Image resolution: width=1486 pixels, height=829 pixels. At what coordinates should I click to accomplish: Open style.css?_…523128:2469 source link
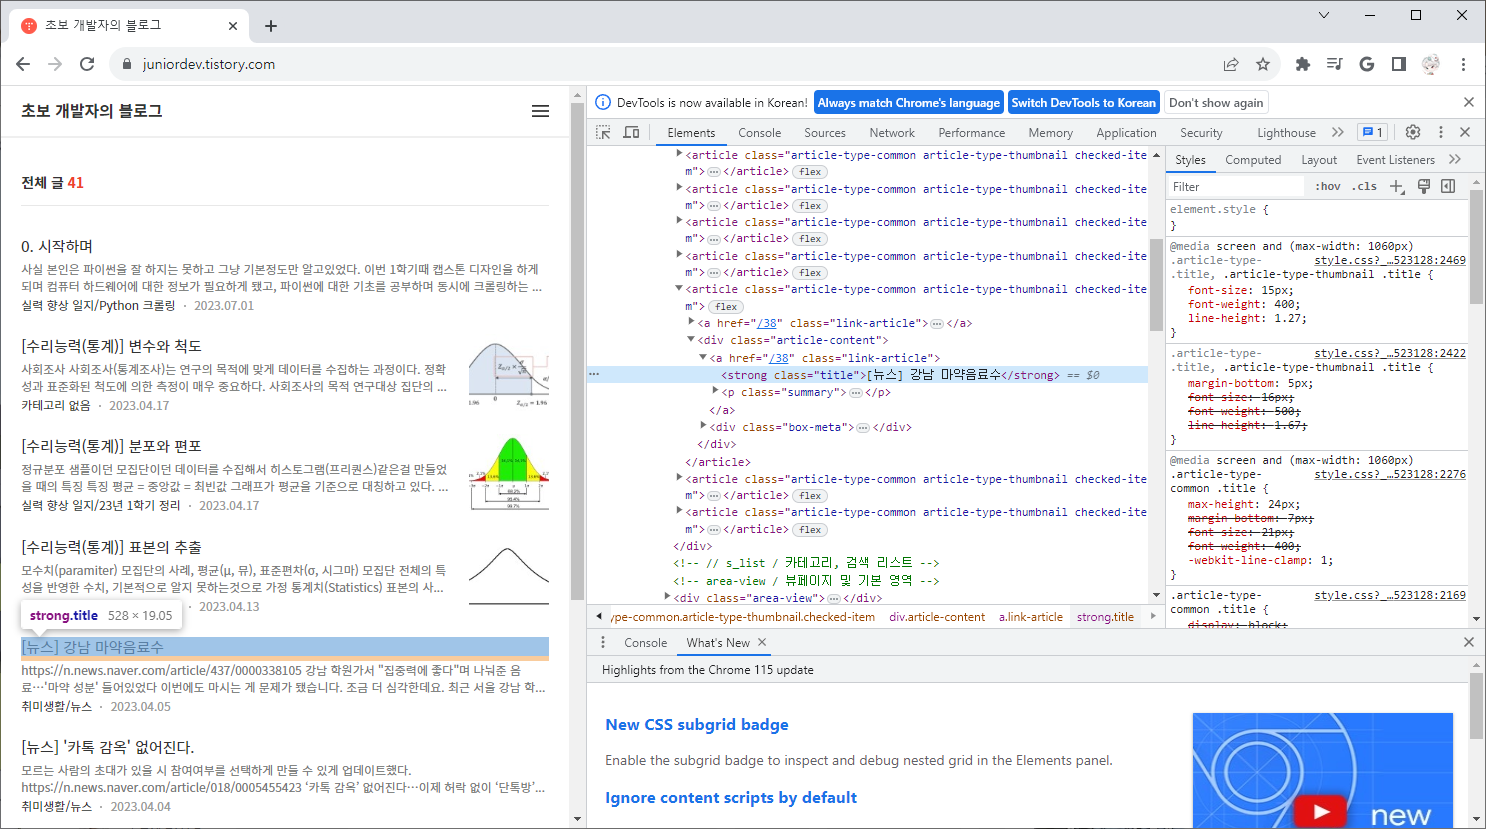(1390, 260)
